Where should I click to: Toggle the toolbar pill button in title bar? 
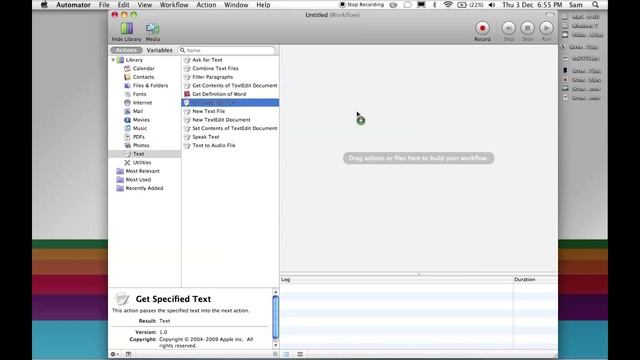(x=550, y=15)
